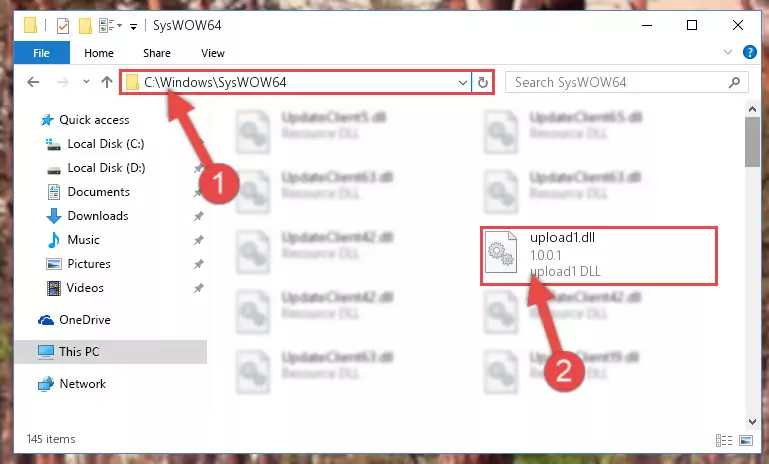Go back with the Back arrow
Image resolution: width=769 pixels, height=464 pixels.
tap(33, 82)
